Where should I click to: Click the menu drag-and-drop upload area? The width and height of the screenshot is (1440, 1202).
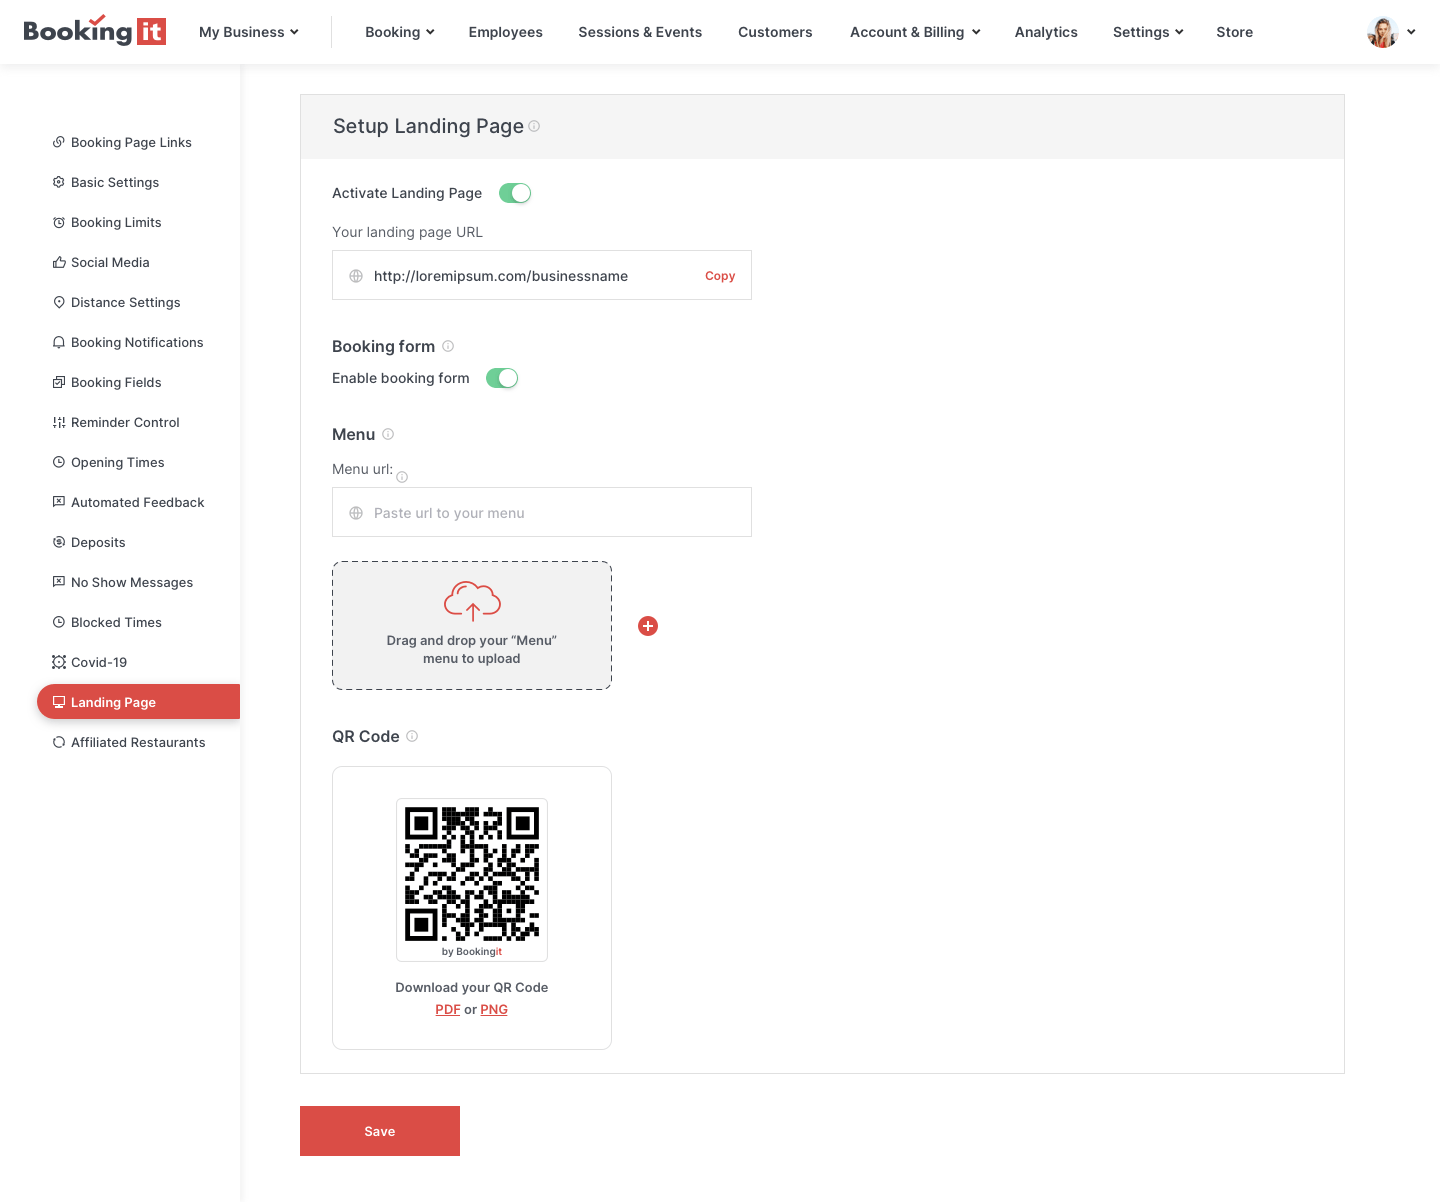[x=472, y=625]
